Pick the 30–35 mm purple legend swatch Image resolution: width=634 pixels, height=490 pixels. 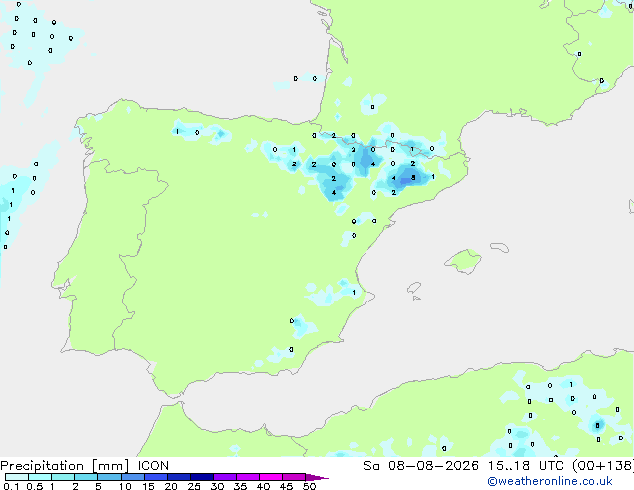point(224,477)
